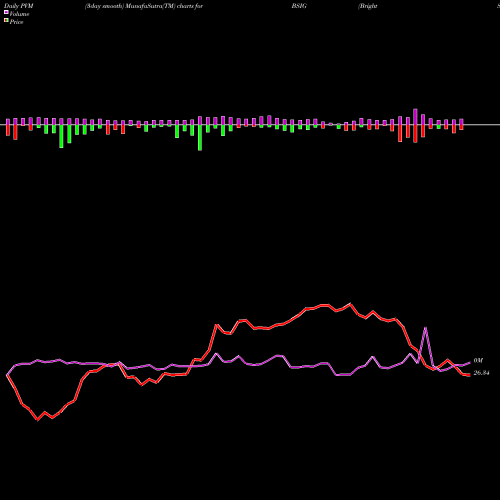
Task: Click the magenta volume line's sharp spike peak
Action: 425,328
